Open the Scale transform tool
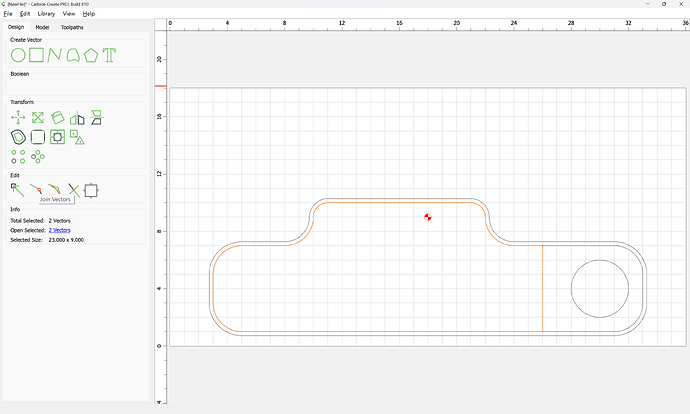690x414 pixels. (x=38, y=118)
